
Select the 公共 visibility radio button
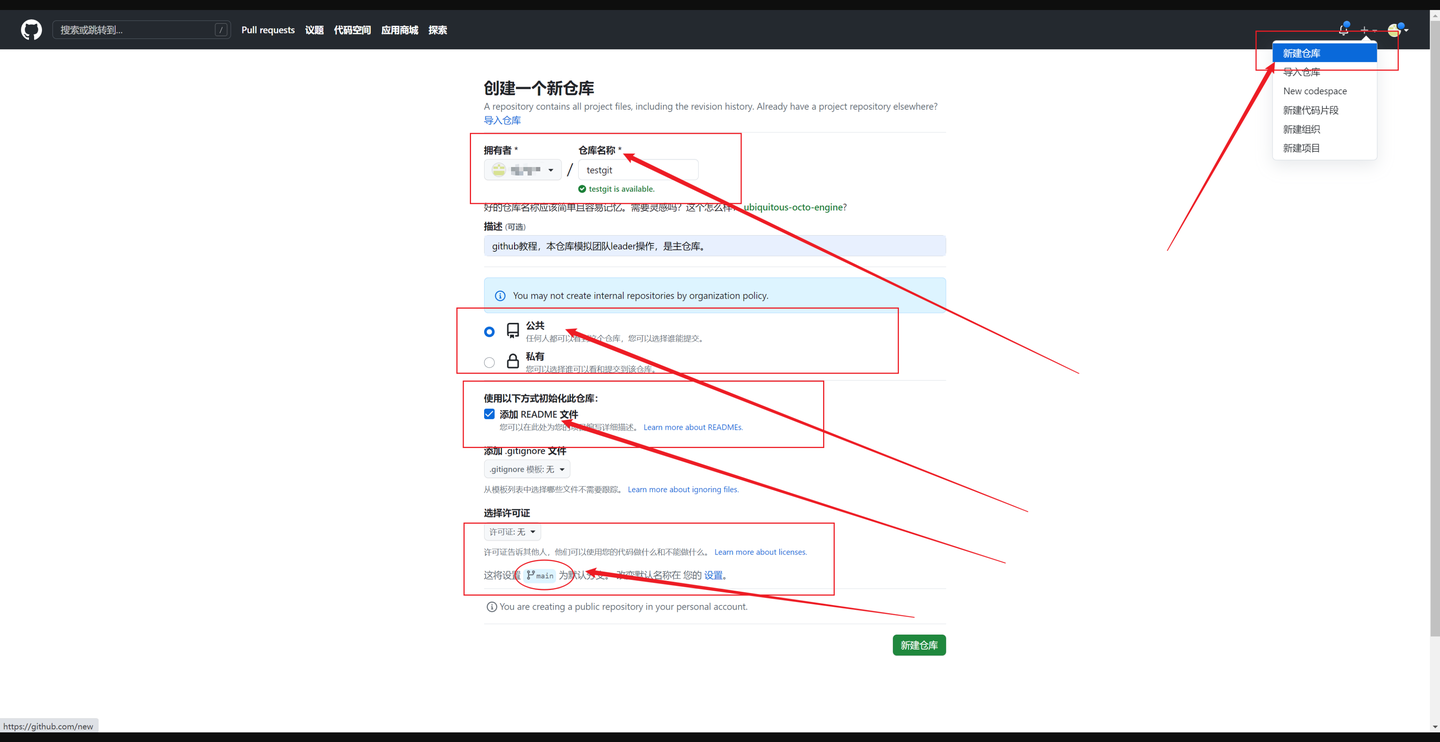coord(489,331)
